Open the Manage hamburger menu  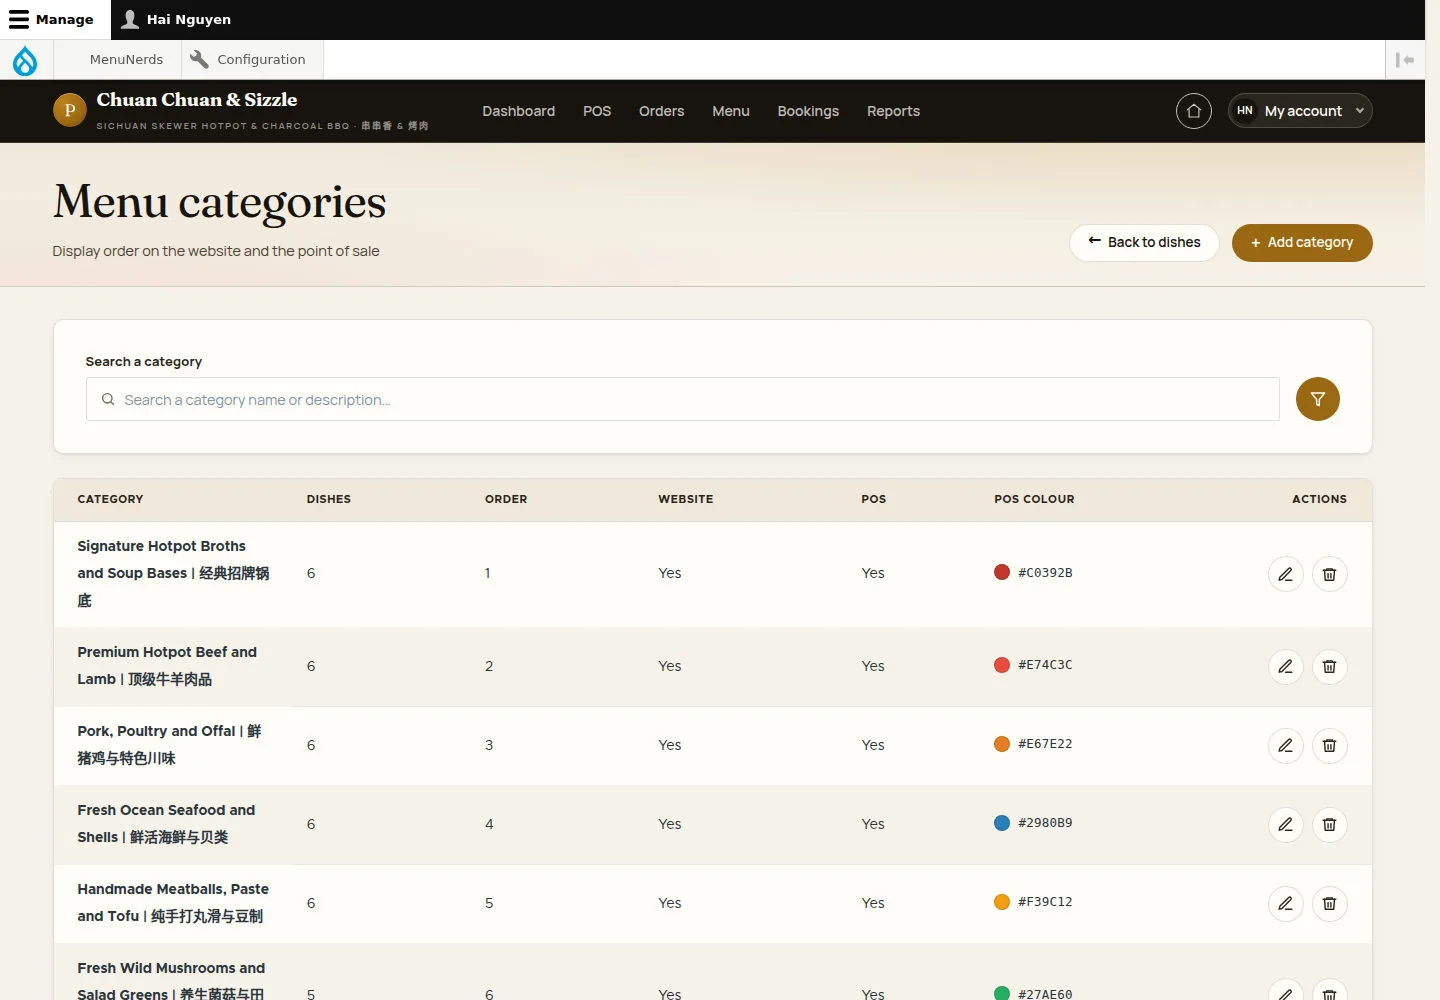click(x=55, y=19)
